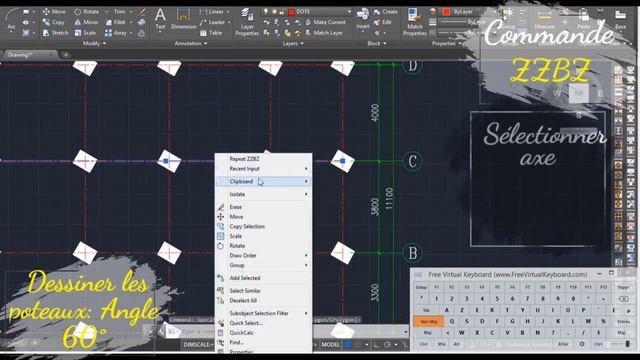Open the Isolate submenu
Viewport: 640px width, 360px height.
coord(264,194)
